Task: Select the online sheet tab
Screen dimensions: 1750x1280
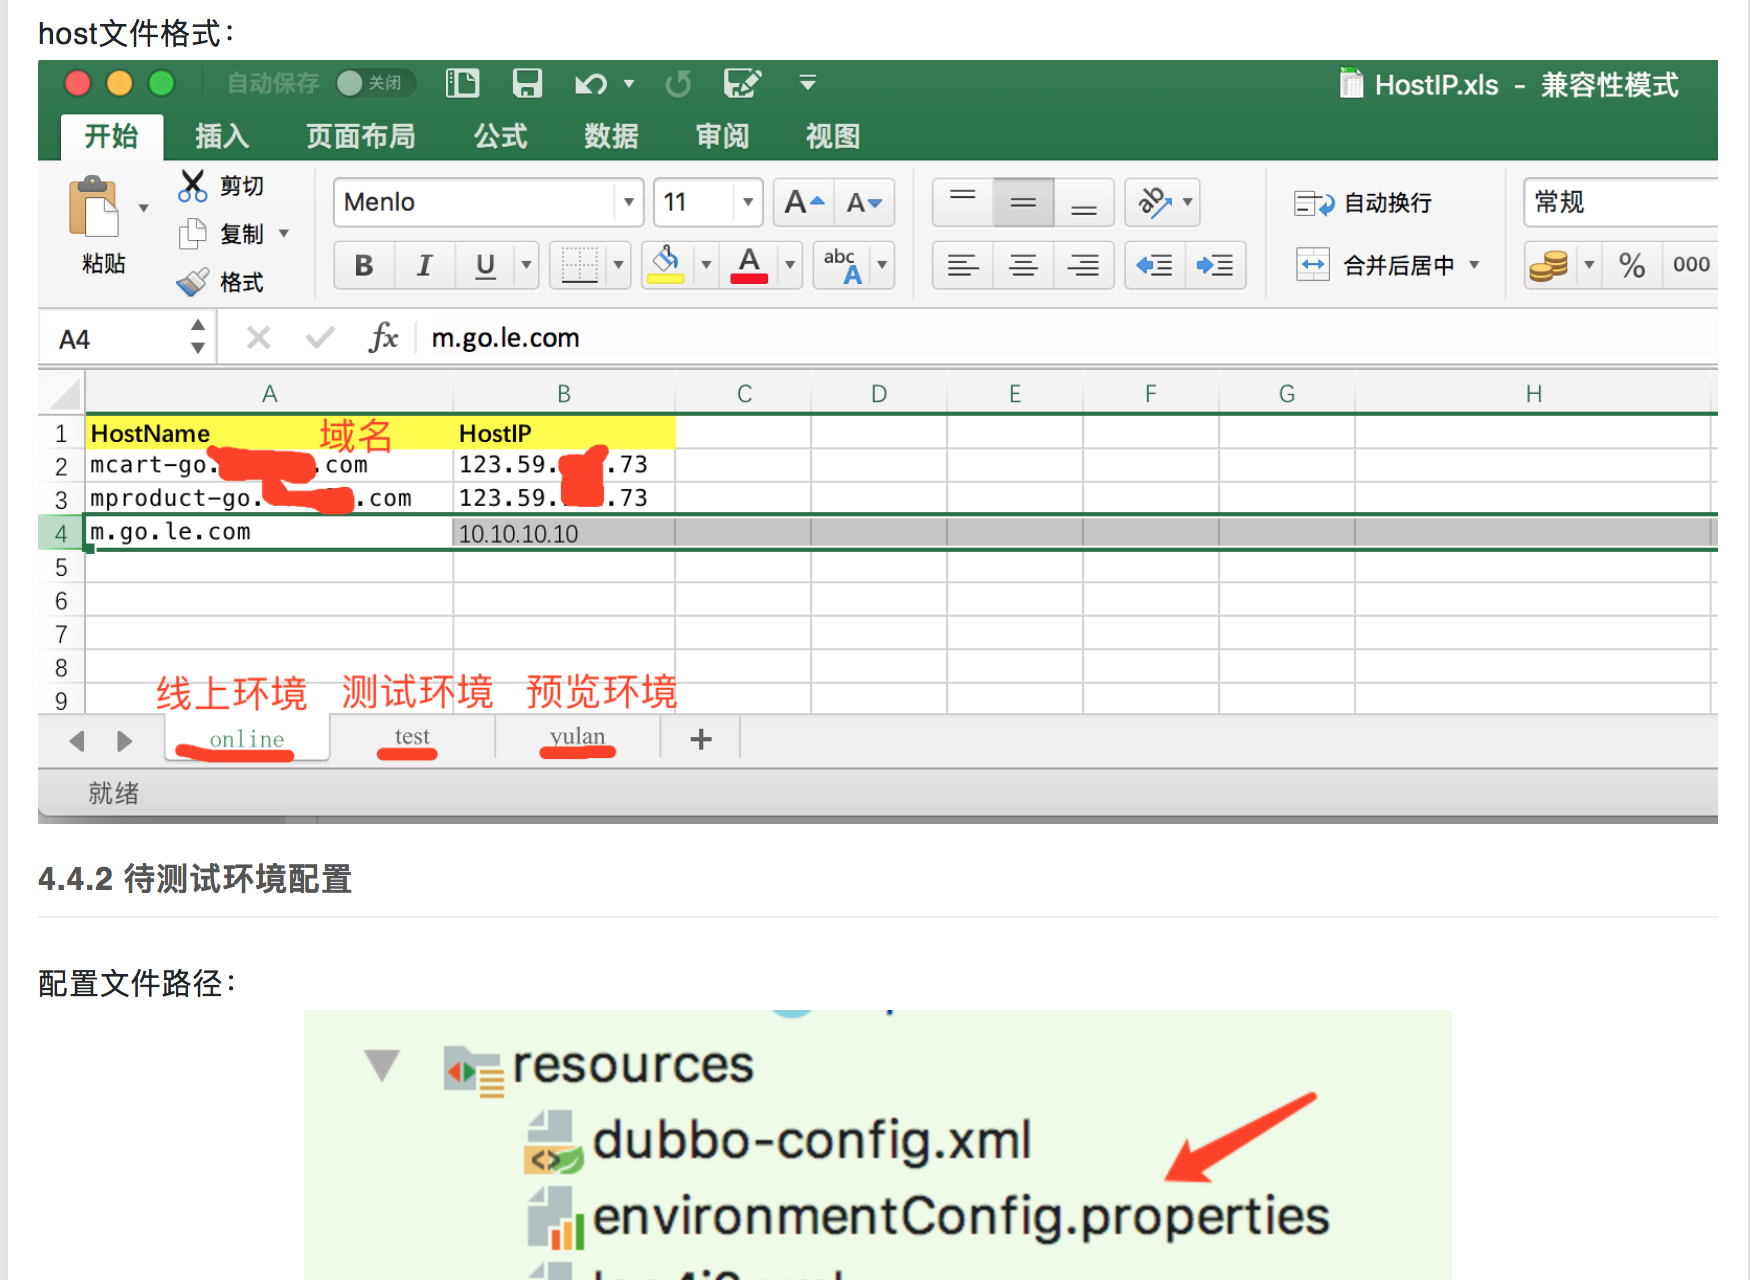Action: [x=247, y=738]
